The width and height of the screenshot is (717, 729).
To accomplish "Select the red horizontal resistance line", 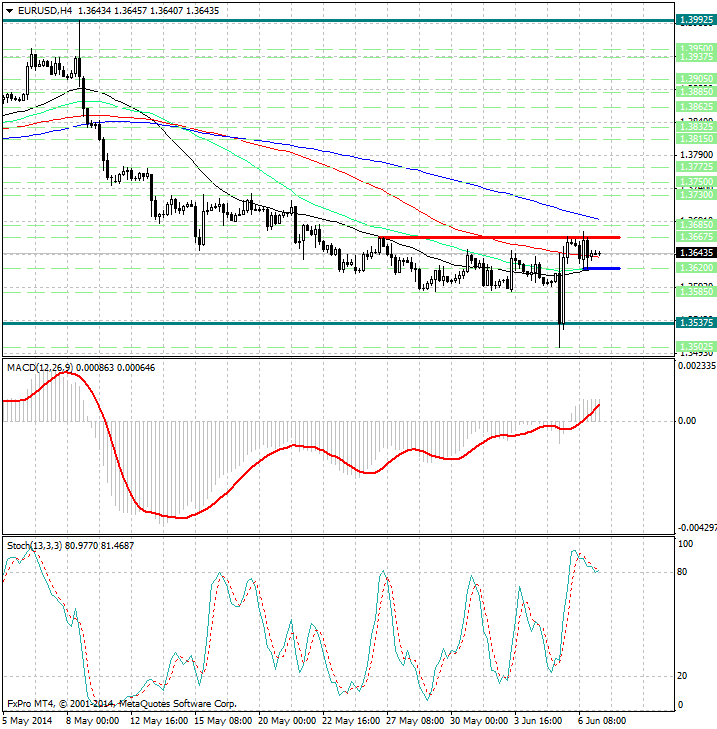I will click(x=501, y=238).
